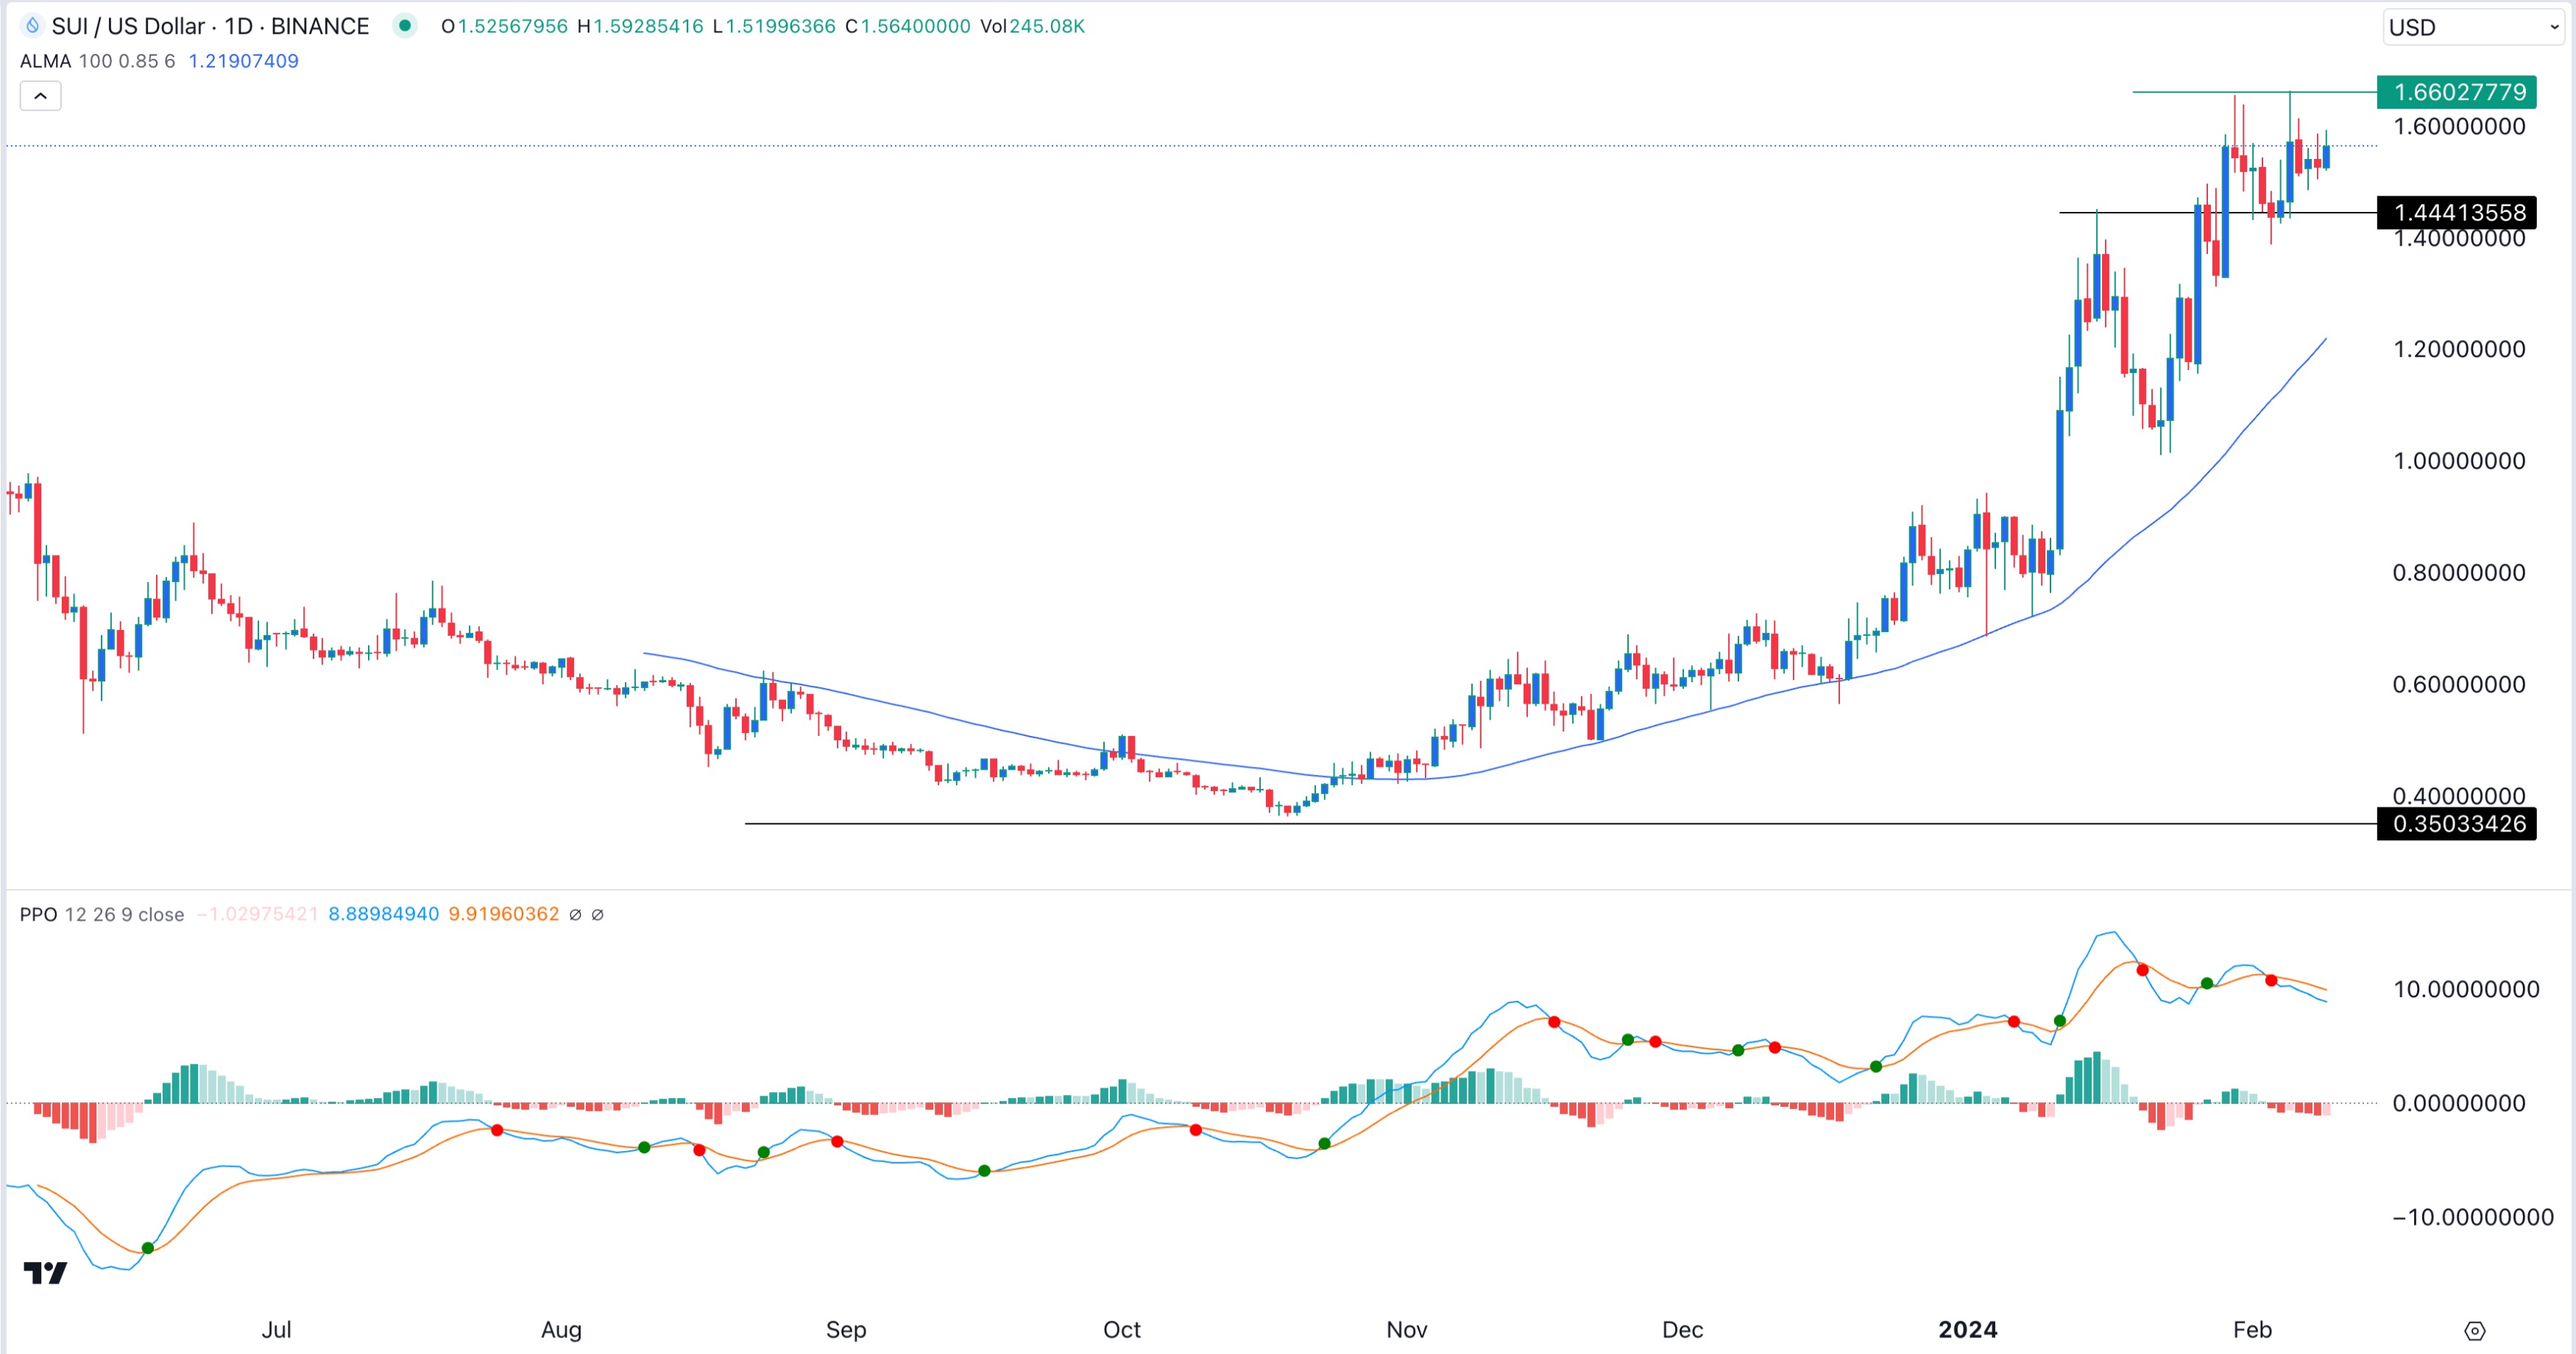Open chart settings gear icon
Image resolution: width=2576 pixels, height=1354 pixels.
click(x=2474, y=1331)
